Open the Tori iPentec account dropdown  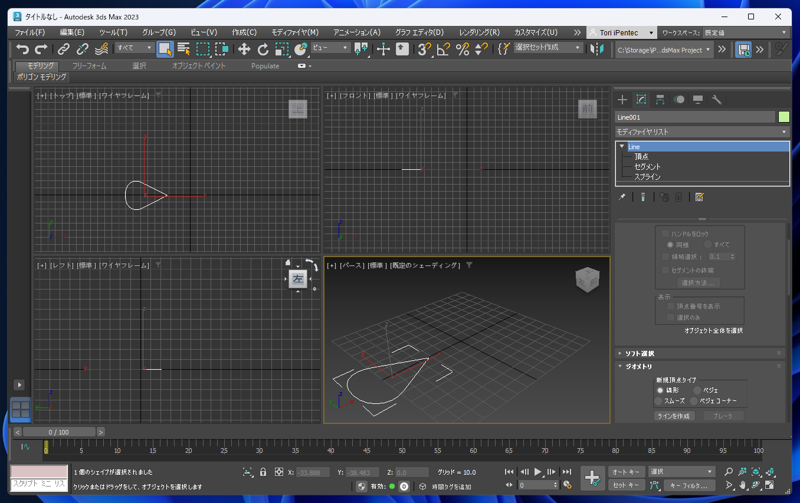click(621, 33)
